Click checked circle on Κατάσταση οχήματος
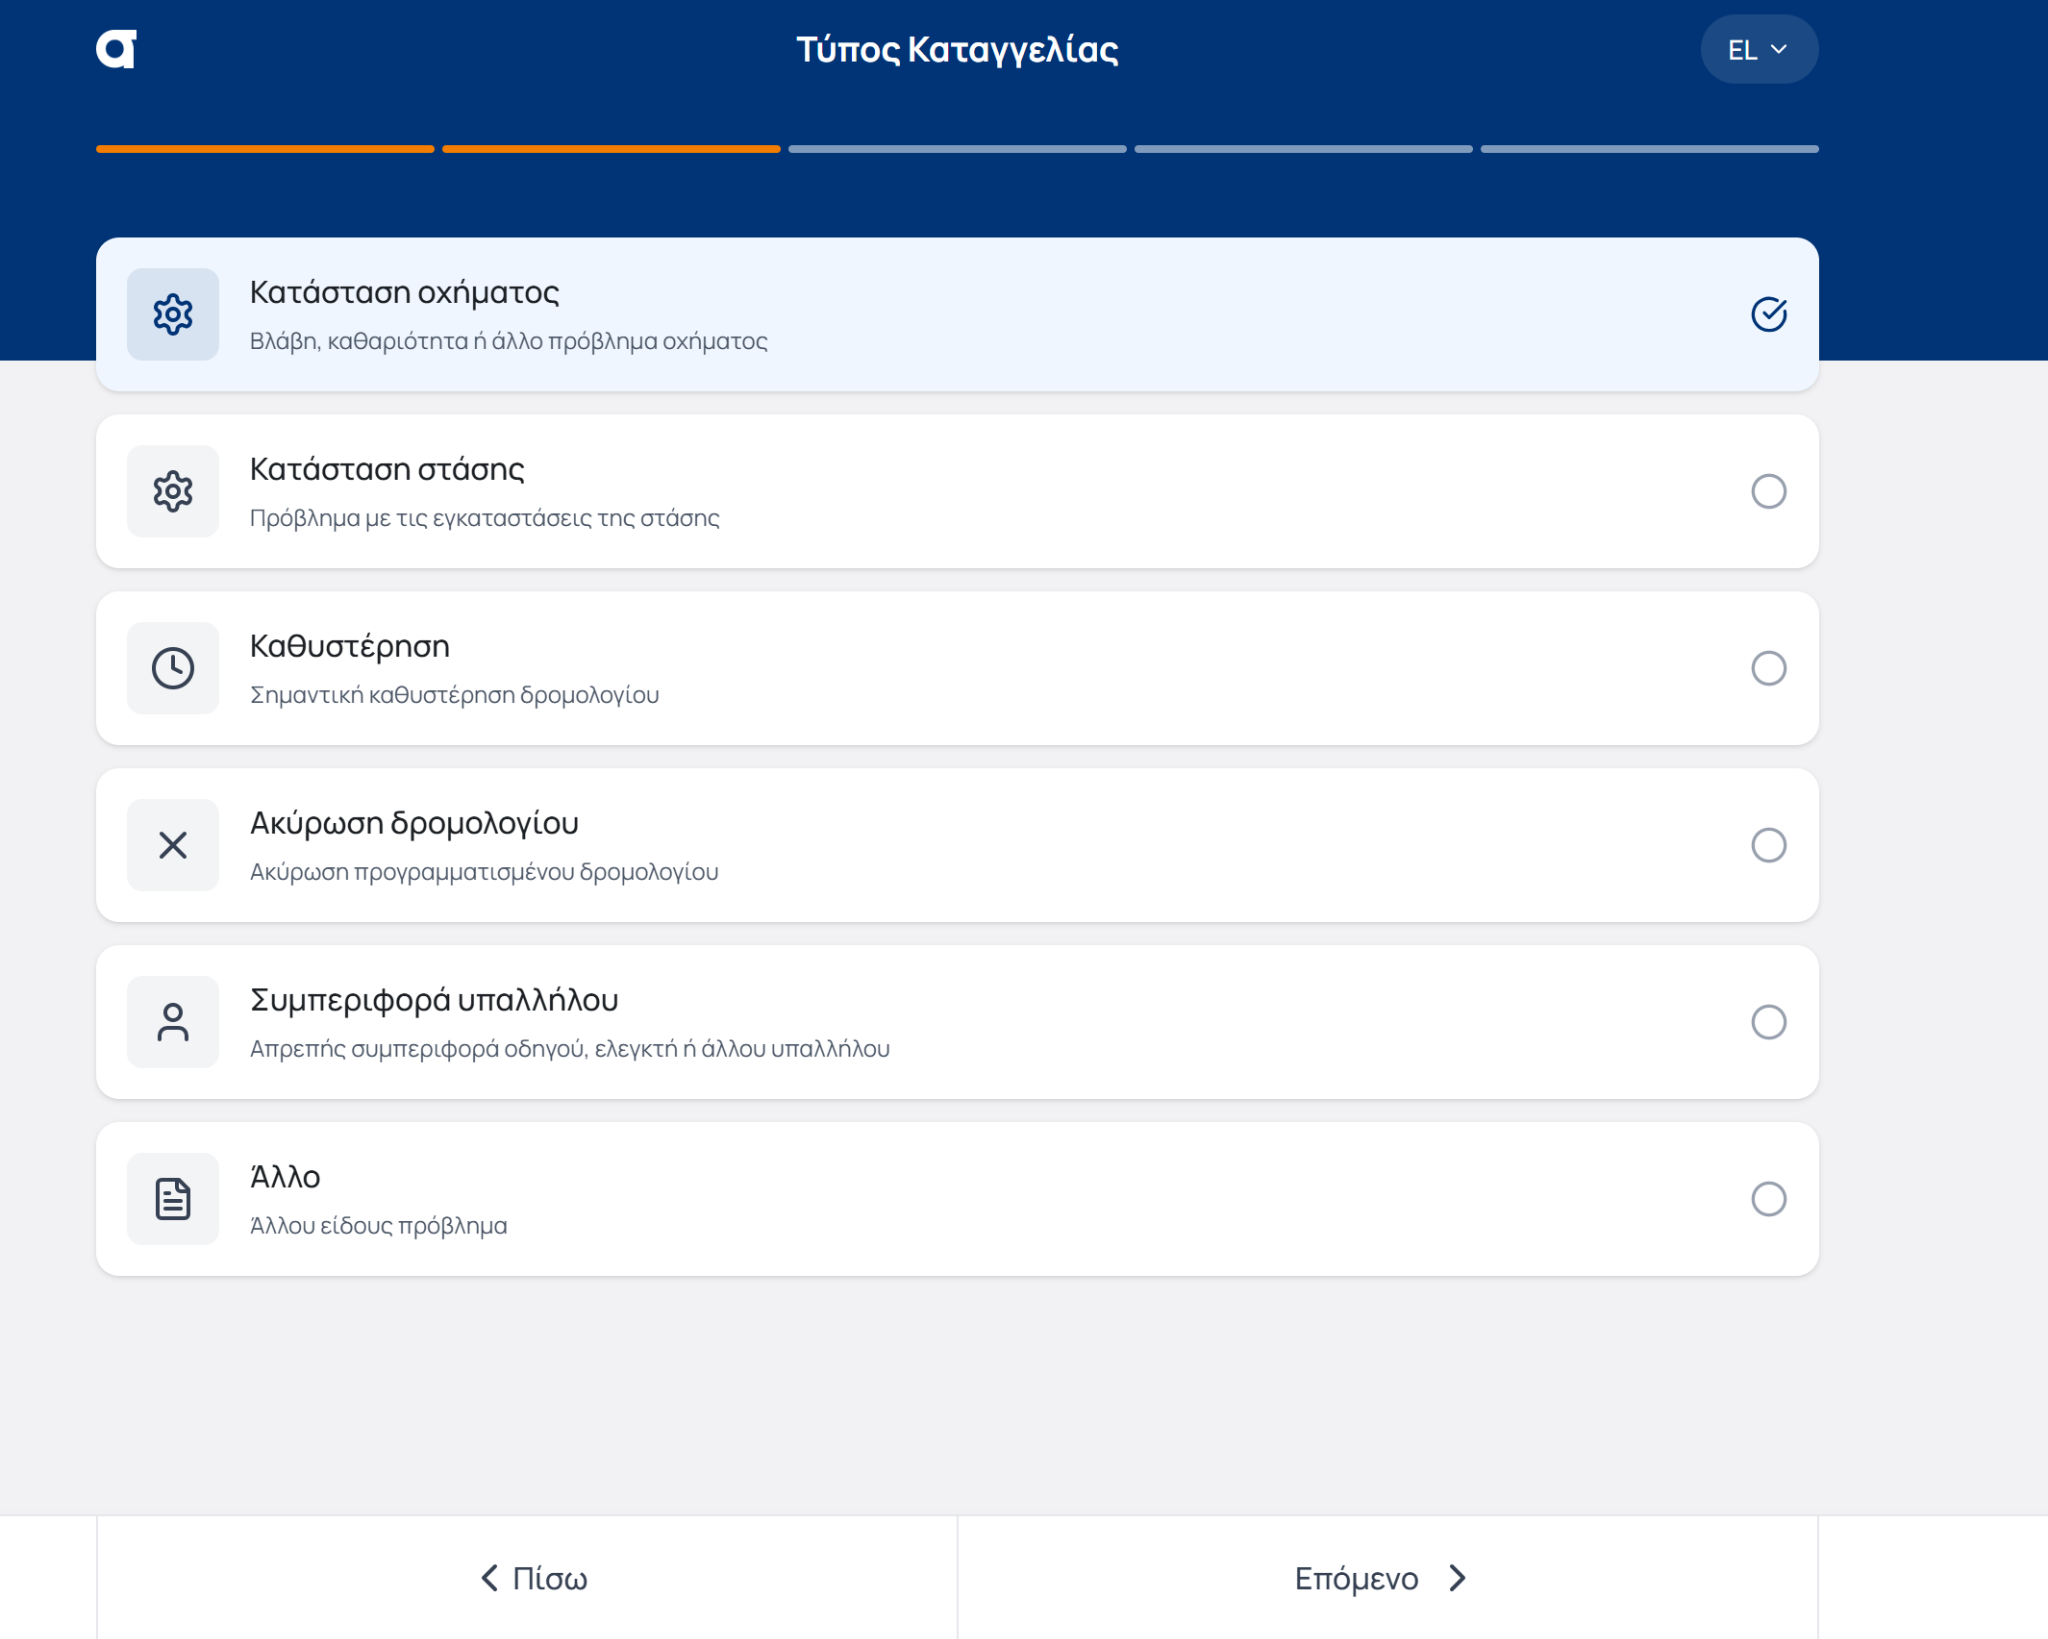The height and width of the screenshot is (1639, 2048). tap(1768, 314)
